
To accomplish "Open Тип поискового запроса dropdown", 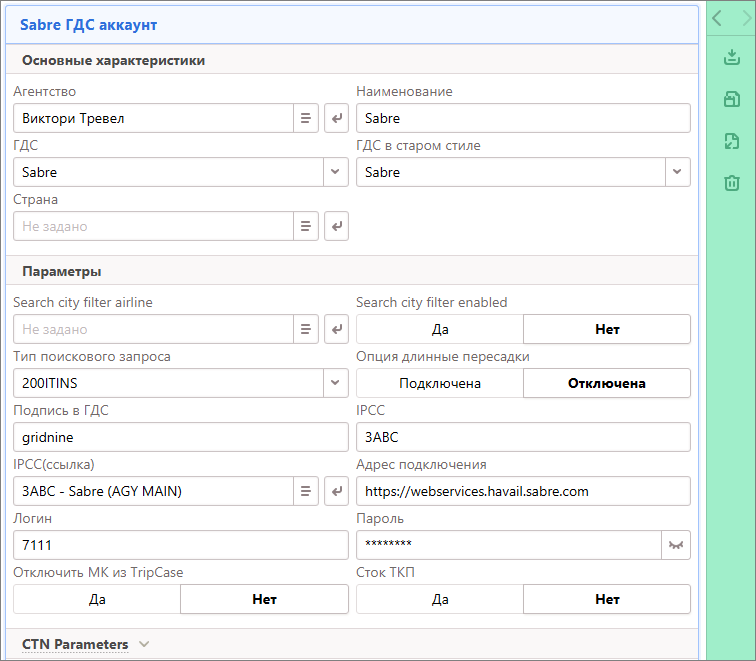I will [x=335, y=383].
